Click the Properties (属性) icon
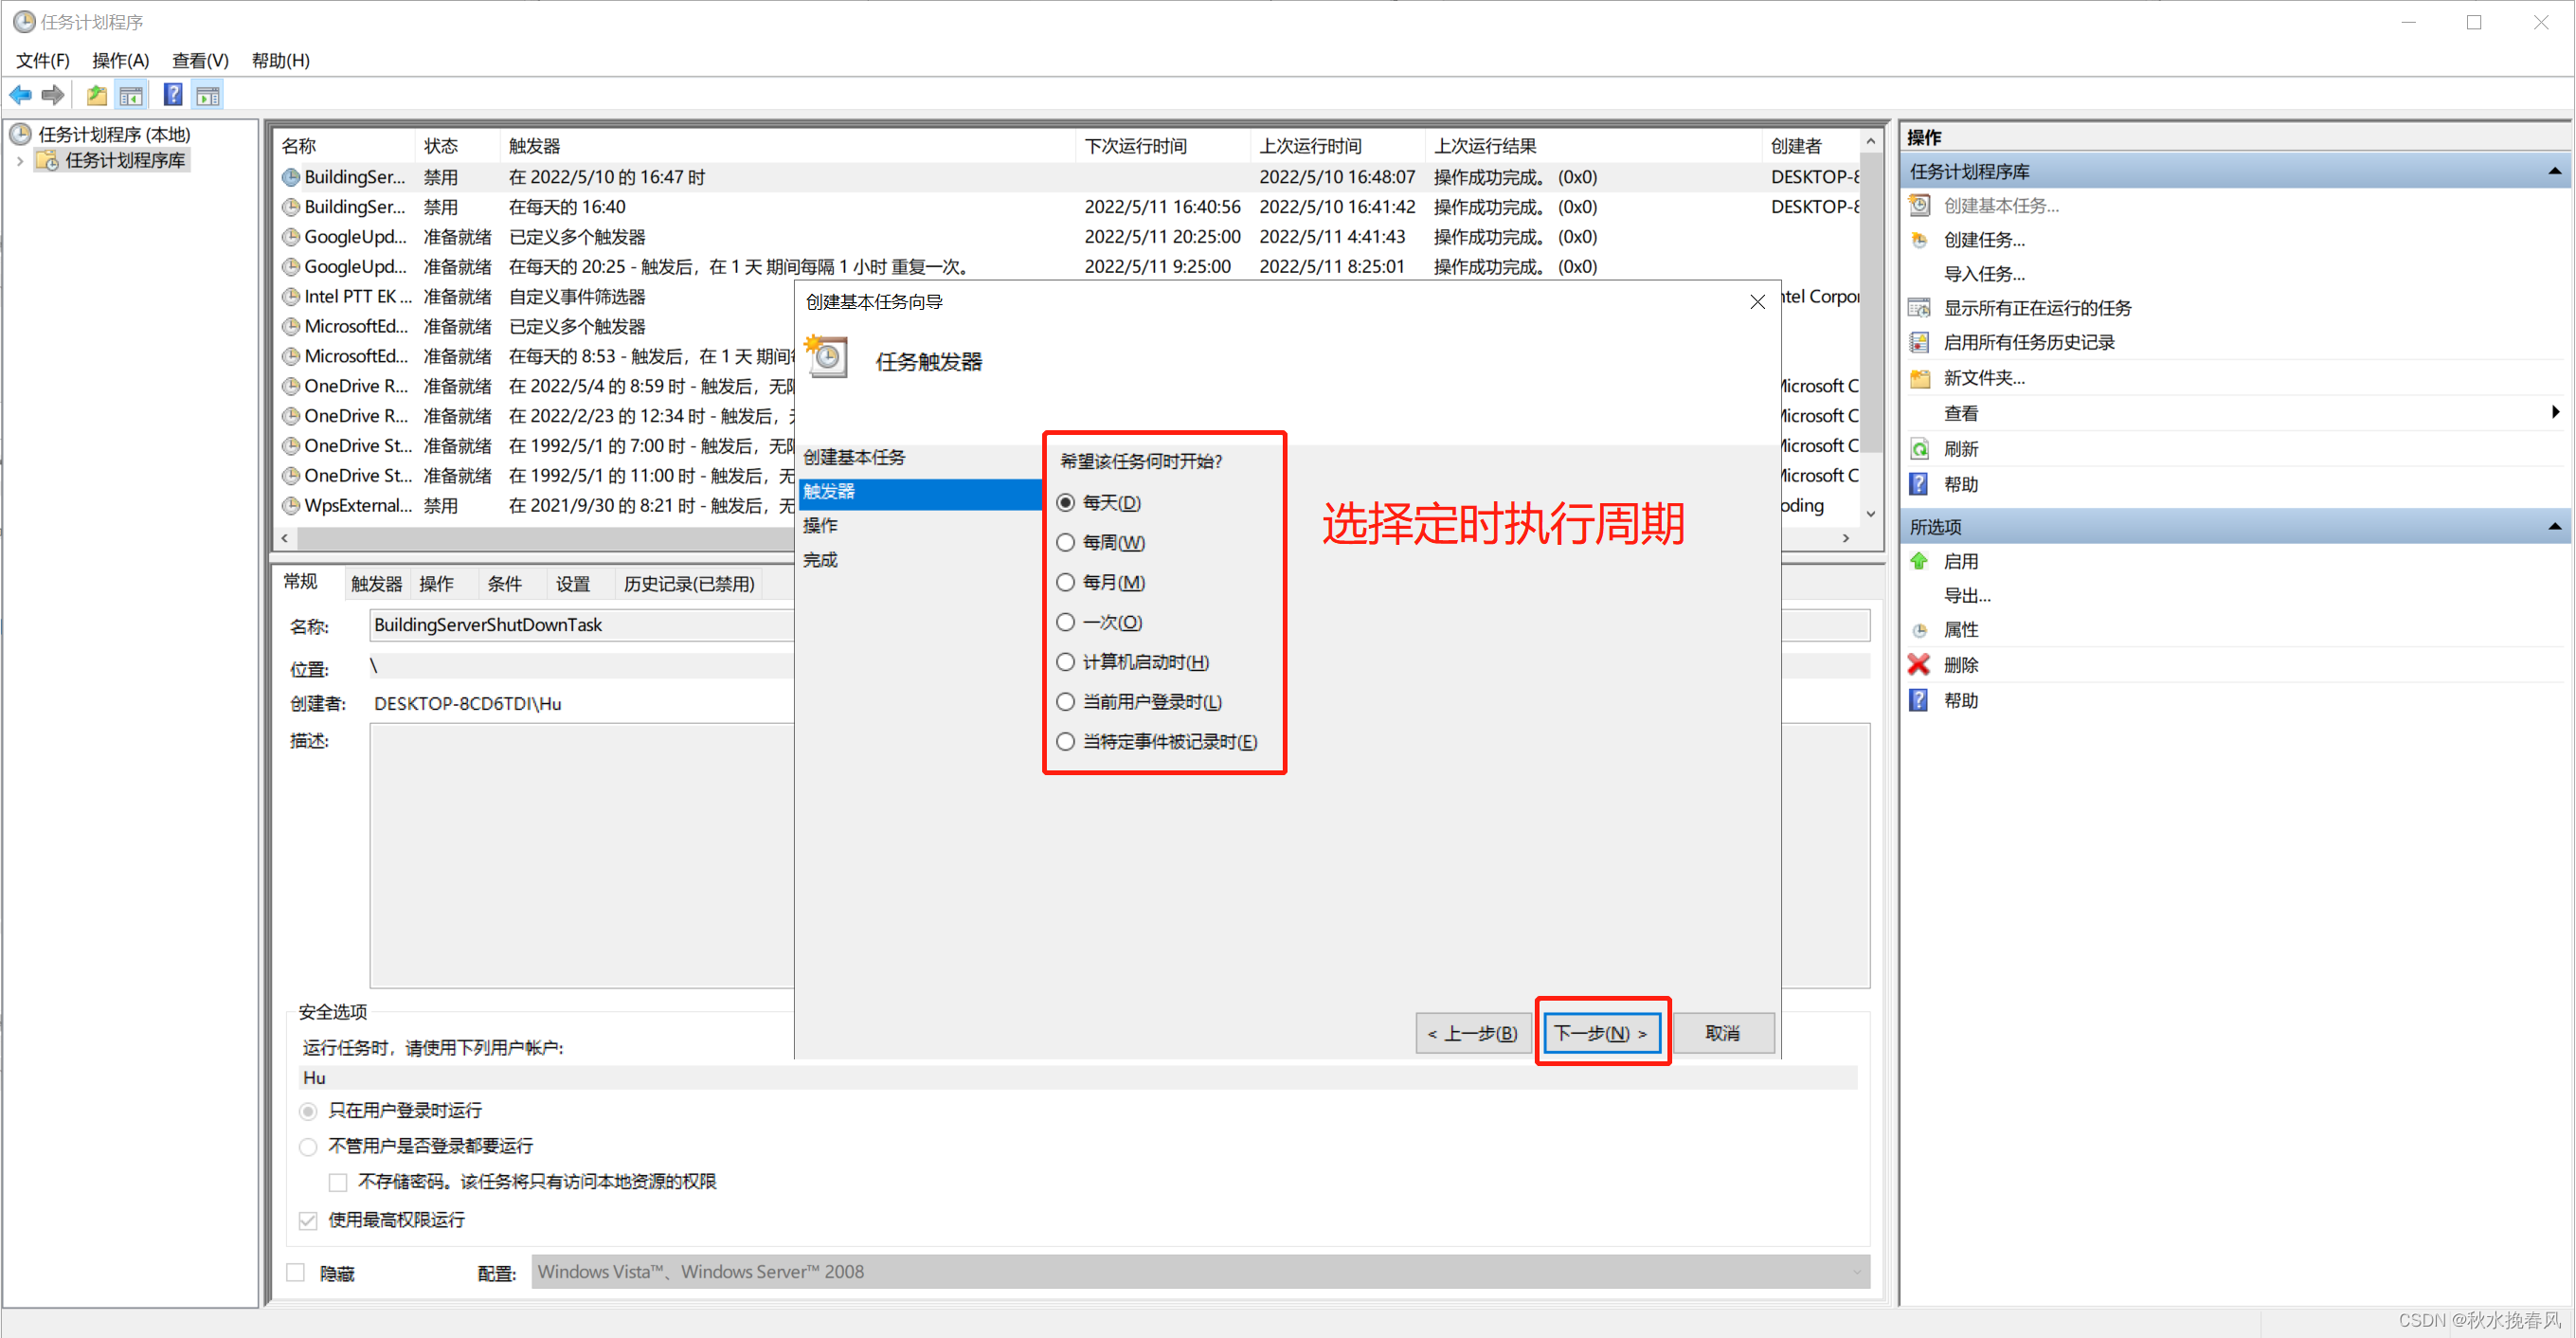This screenshot has width=2576, height=1338. pos(1920,630)
